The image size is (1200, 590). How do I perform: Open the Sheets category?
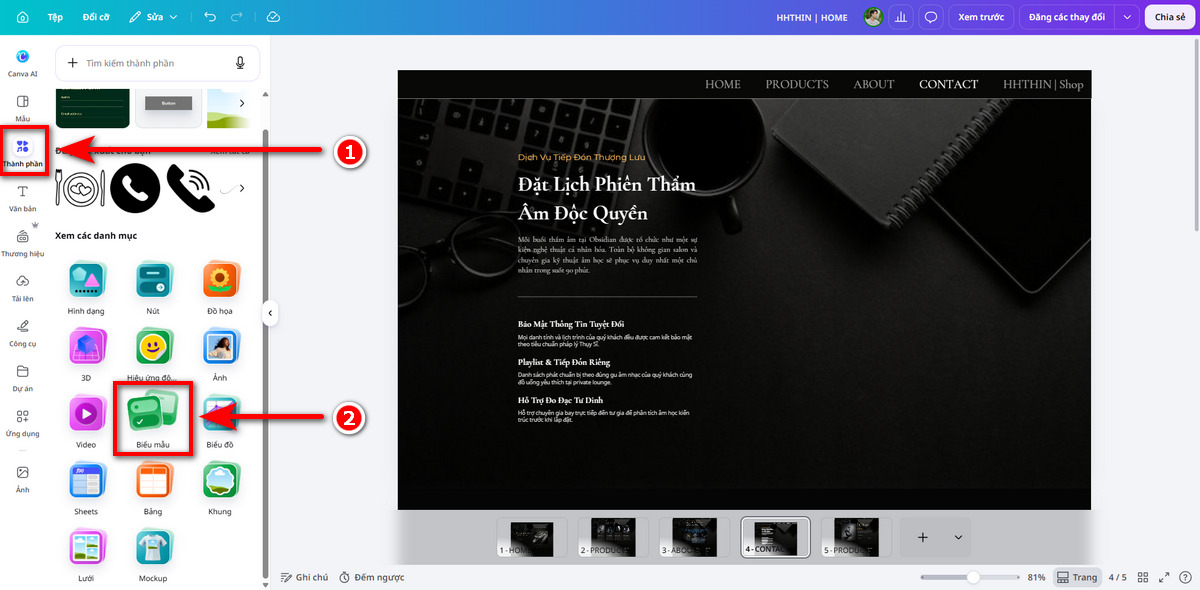[86, 489]
